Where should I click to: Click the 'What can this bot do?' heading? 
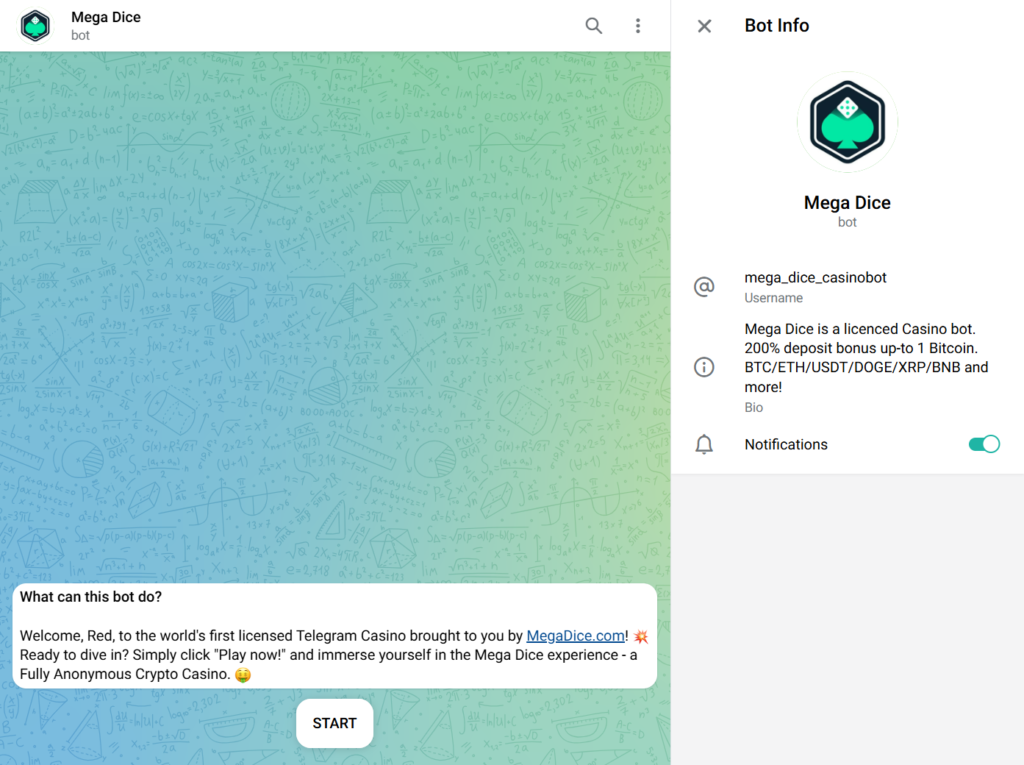click(x=91, y=596)
